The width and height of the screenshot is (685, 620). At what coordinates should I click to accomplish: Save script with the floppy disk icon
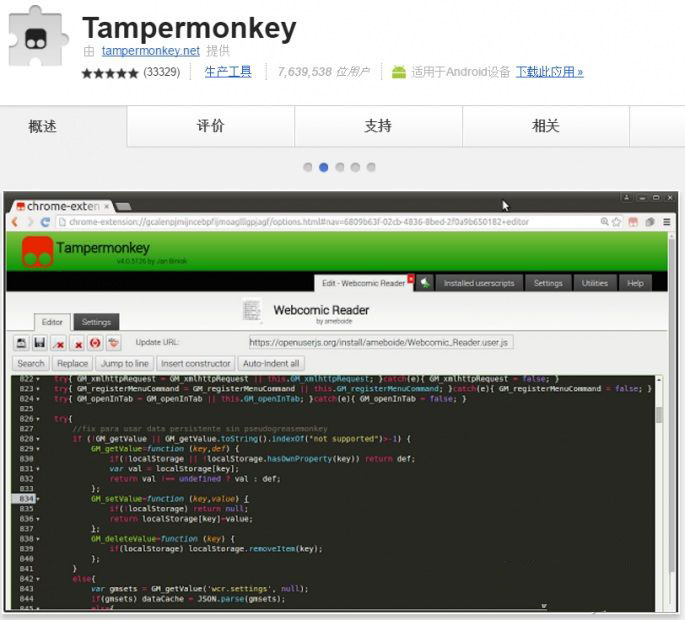pyautogui.click(x=40, y=343)
